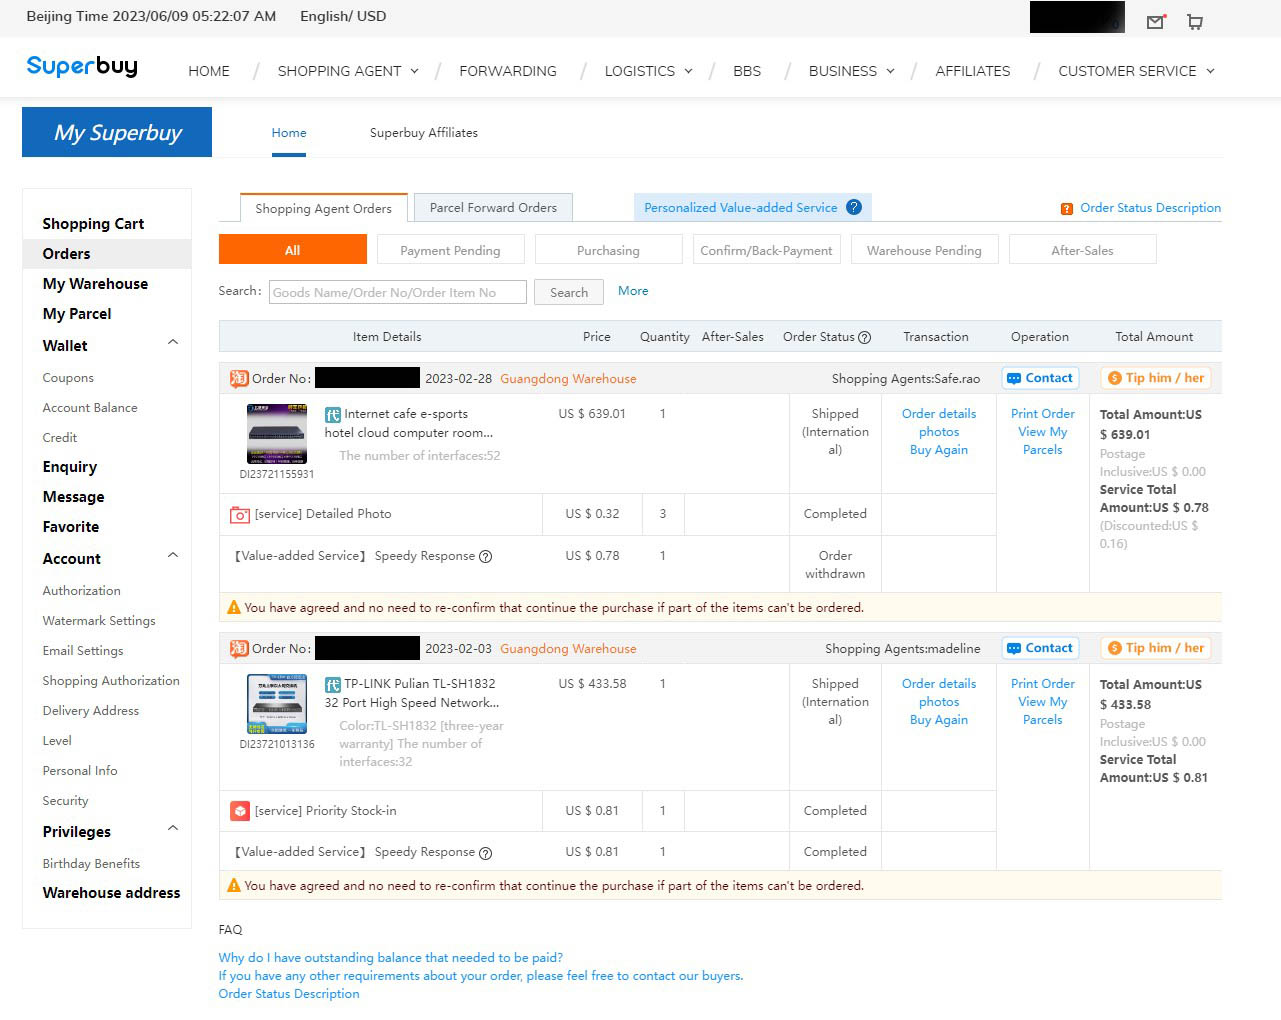Image resolution: width=1281 pixels, height=1020 pixels.
Task: Select the Shopping Agent Orders tab
Action: 323,208
